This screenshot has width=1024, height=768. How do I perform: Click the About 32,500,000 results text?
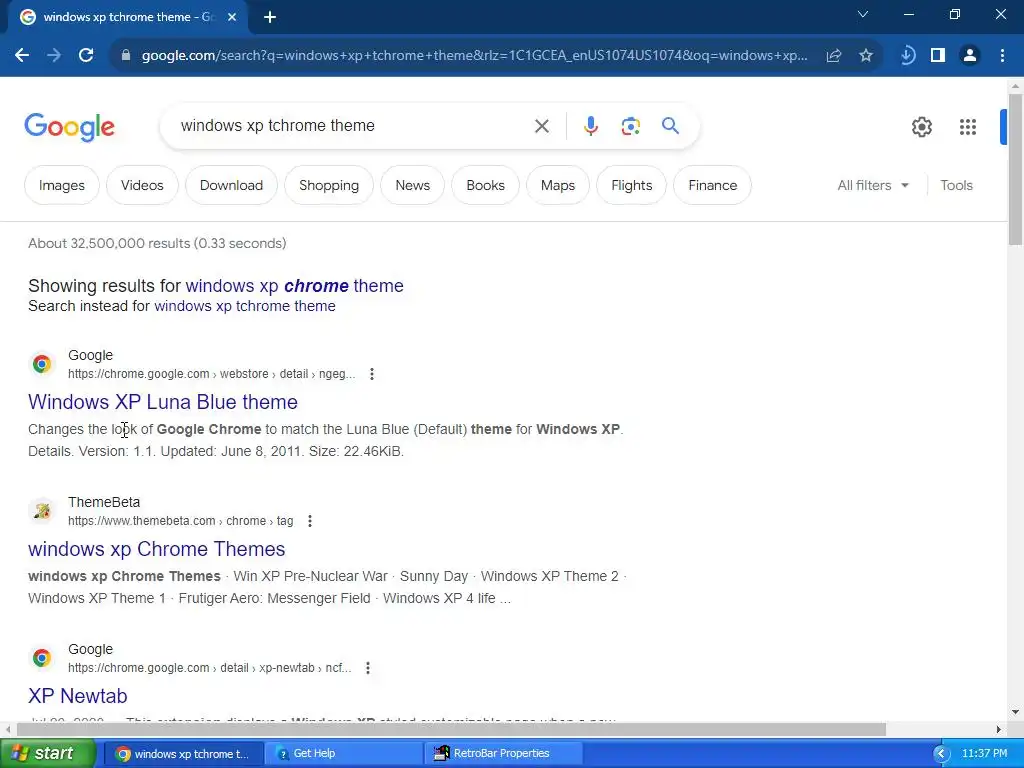click(x=157, y=244)
